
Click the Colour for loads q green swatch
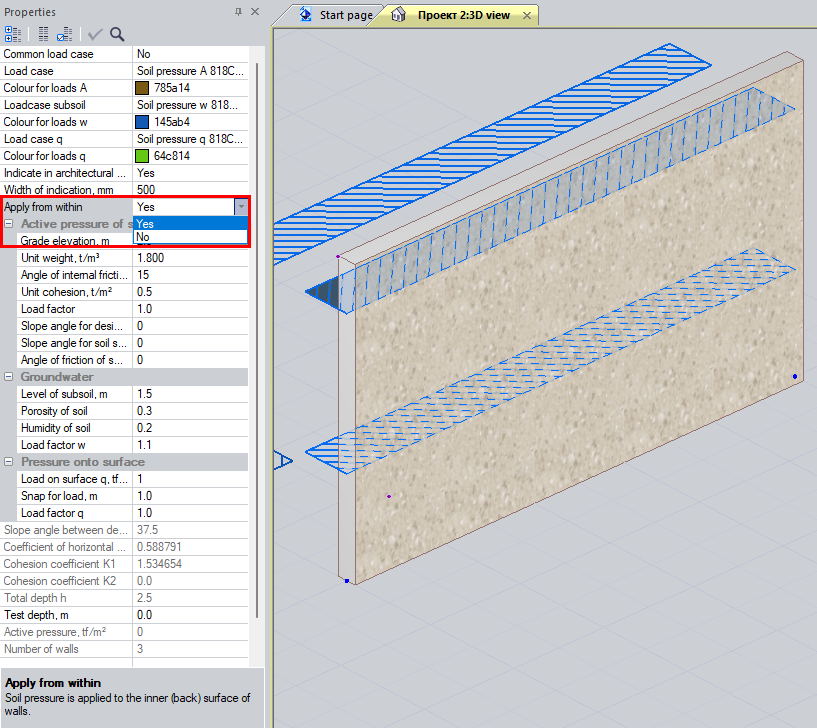[142, 156]
